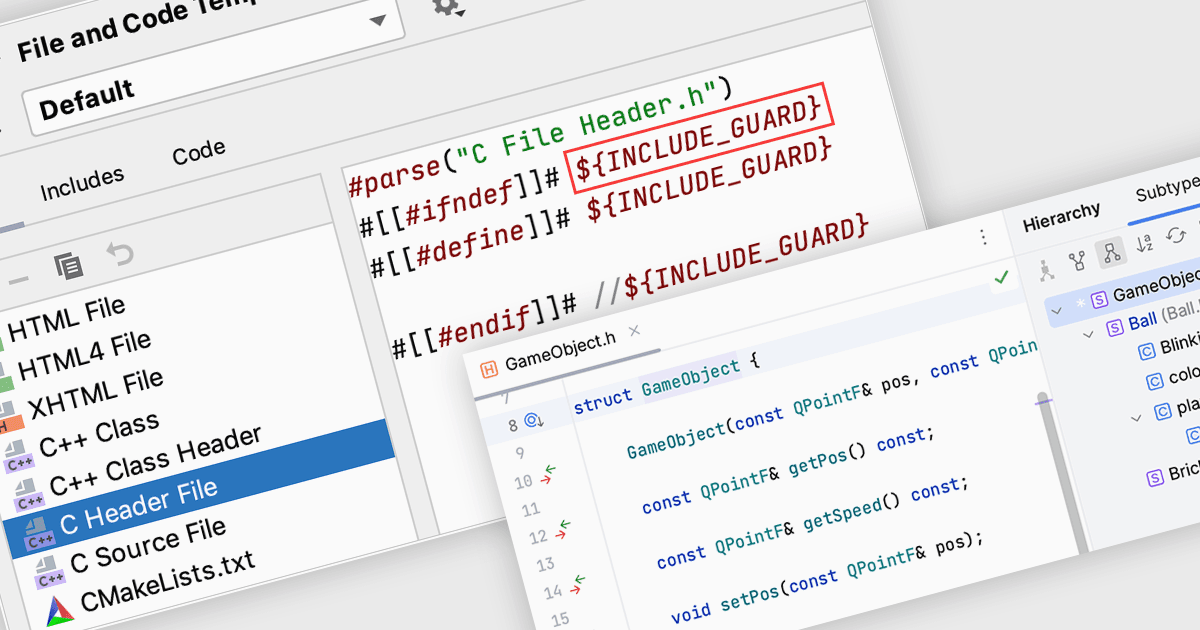Screen dimensions: 1200x630
Task: Select the XHTML File template
Action: tap(96, 394)
